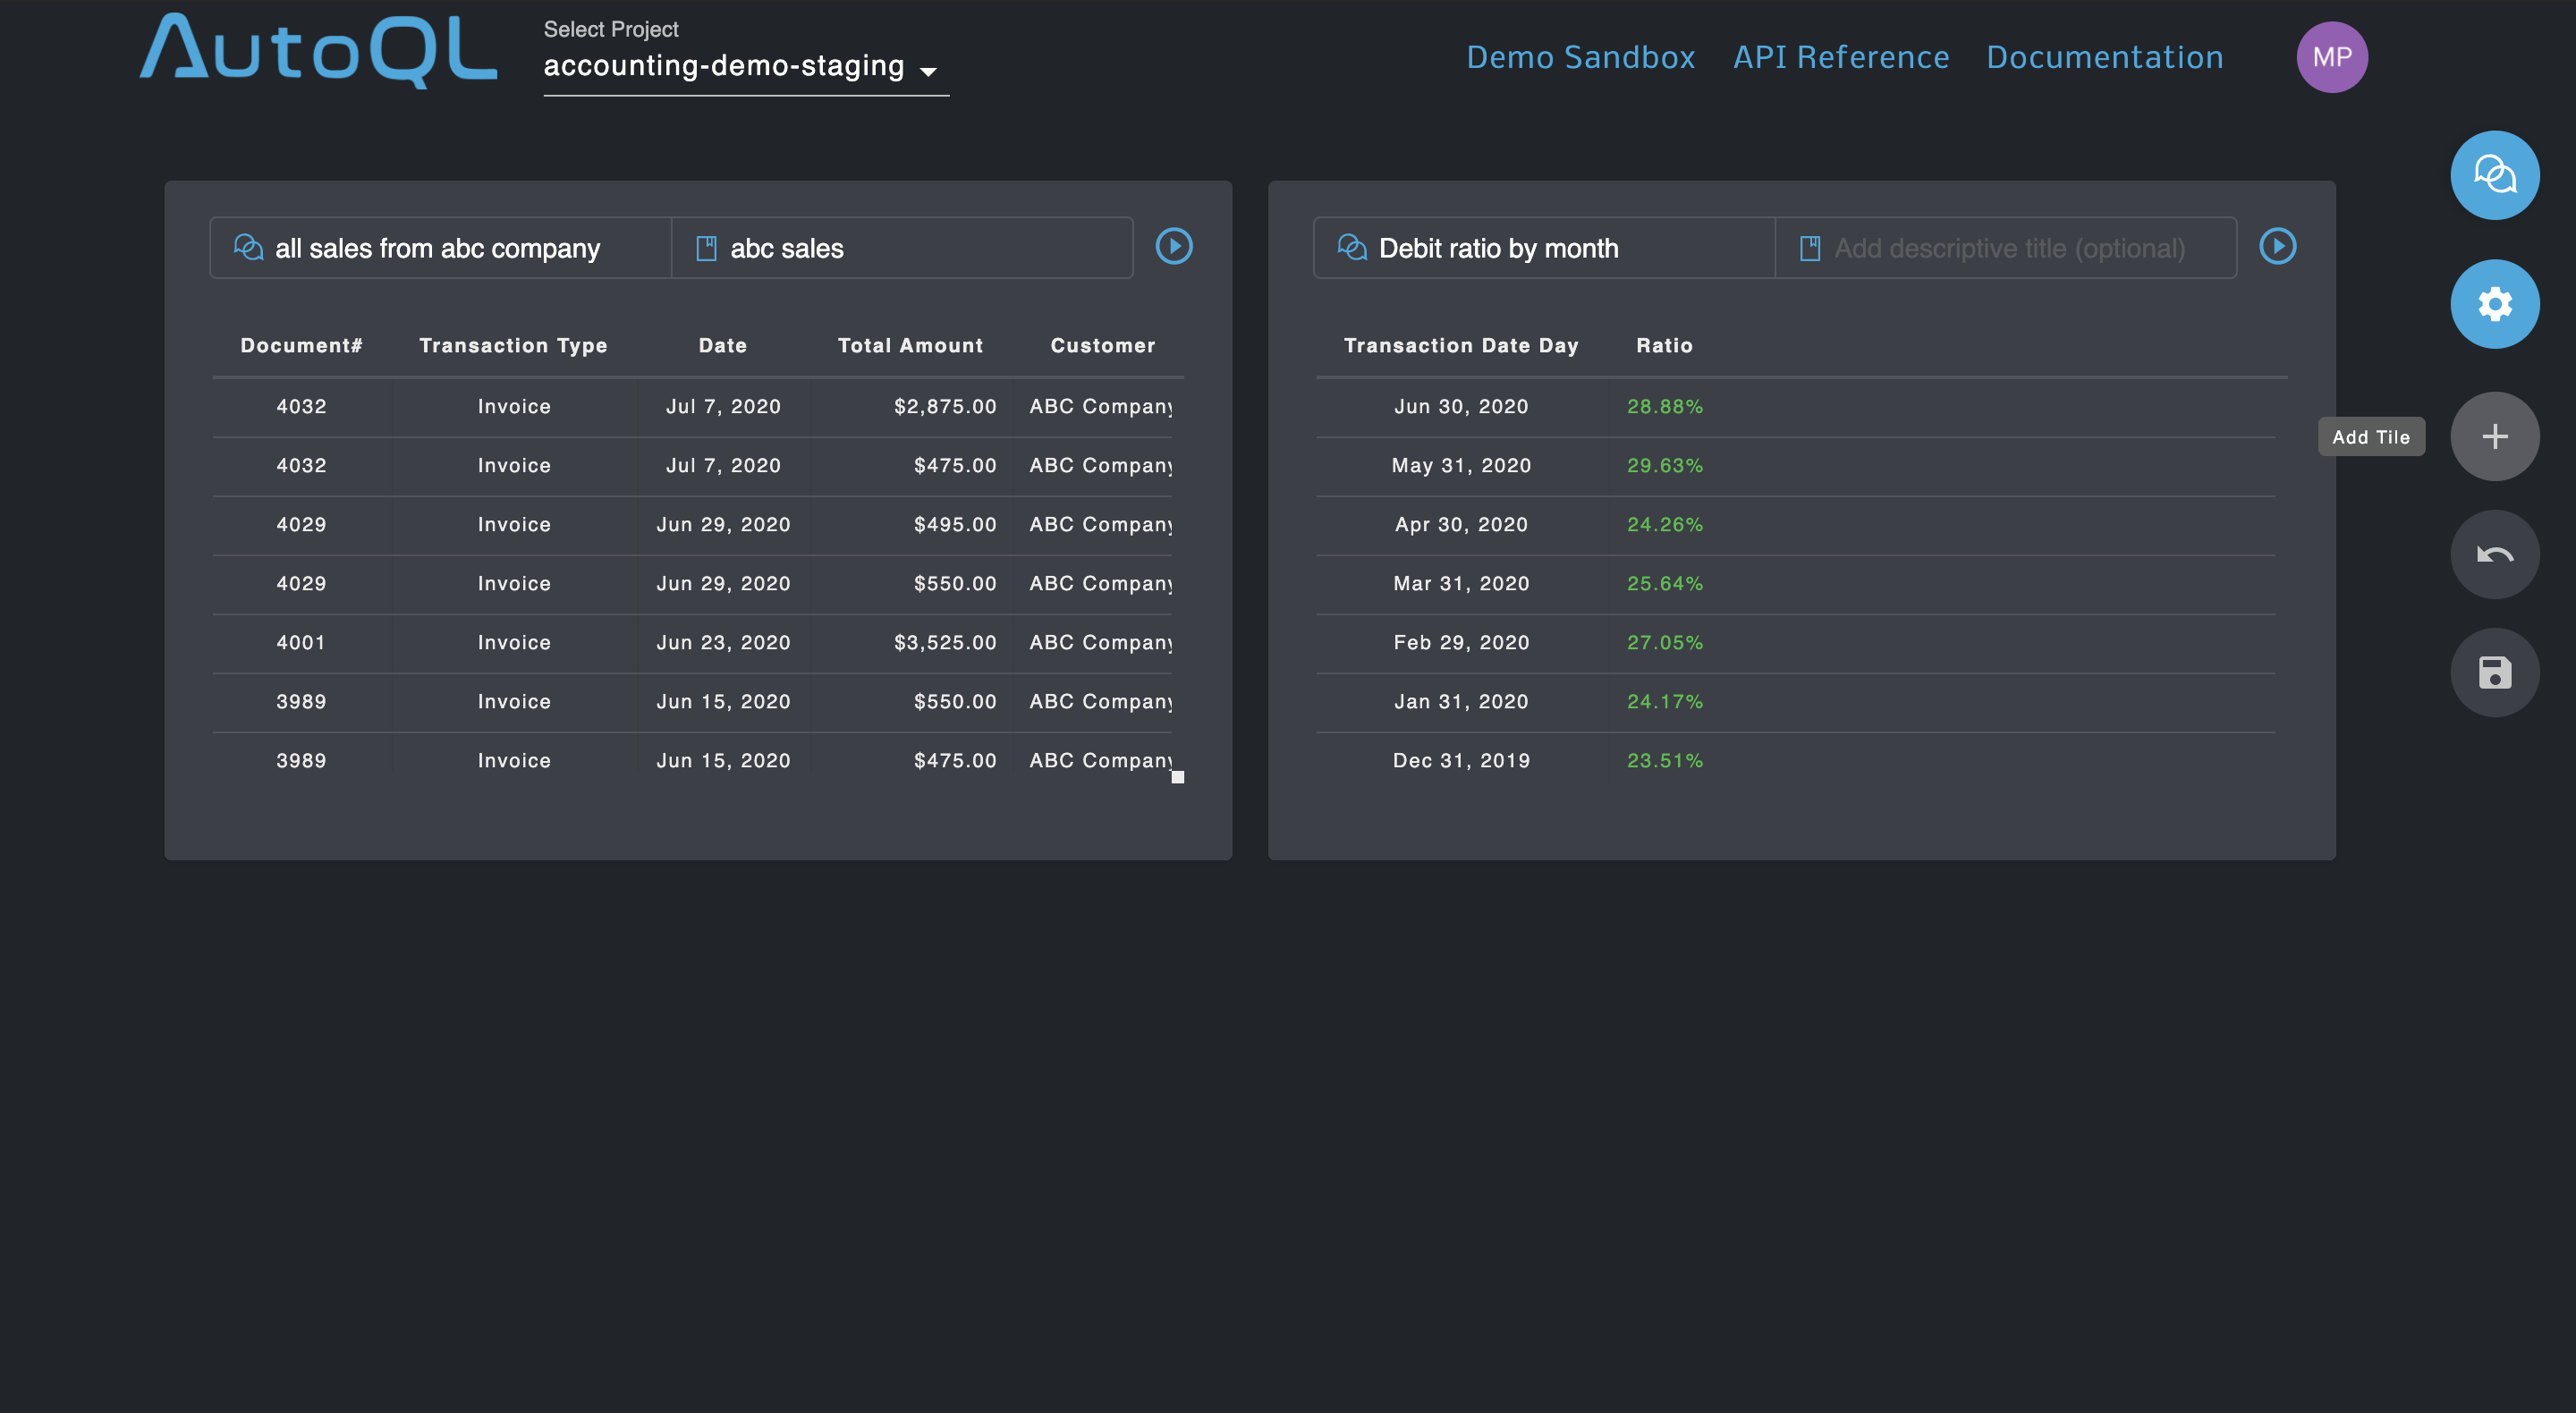Click the 27.05% ratio value
The height and width of the screenshot is (1413, 2576).
point(1664,642)
